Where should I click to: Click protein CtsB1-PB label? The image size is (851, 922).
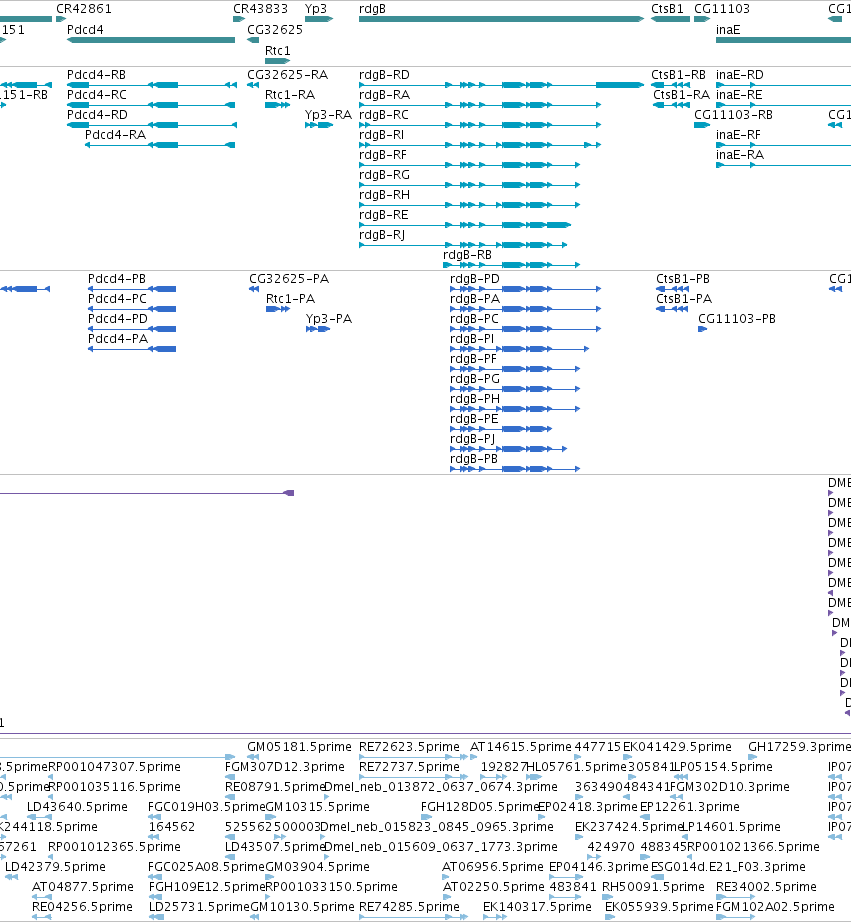(x=683, y=279)
